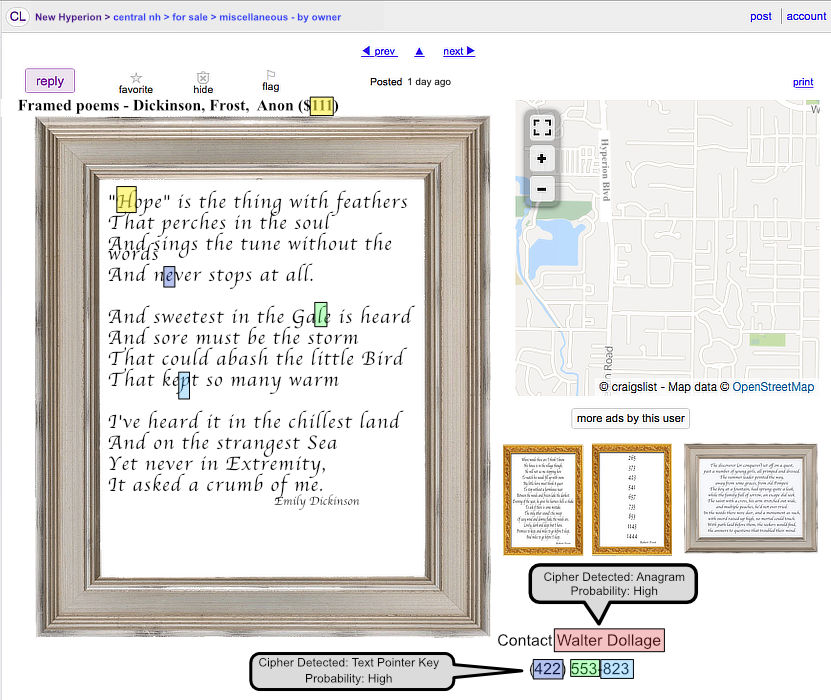The width and height of the screenshot is (831, 700).
Task: Click the CL craigslist logo icon
Action: pos(17,17)
